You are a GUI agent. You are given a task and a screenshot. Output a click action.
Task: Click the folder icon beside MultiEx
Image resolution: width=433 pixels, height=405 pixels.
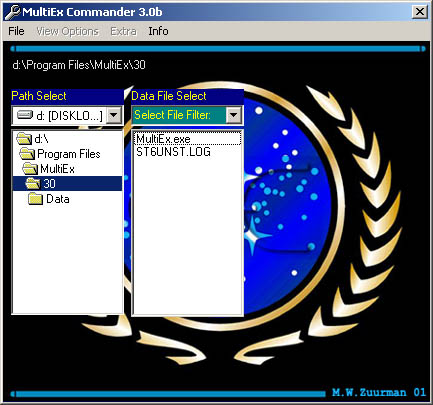click(x=30, y=169)
